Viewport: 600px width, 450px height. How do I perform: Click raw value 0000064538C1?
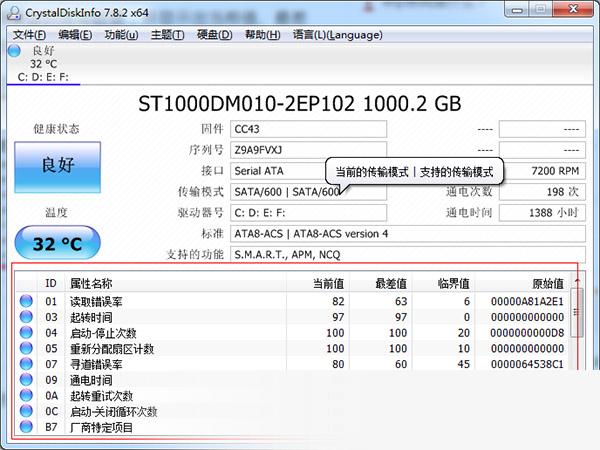point(527,364)
